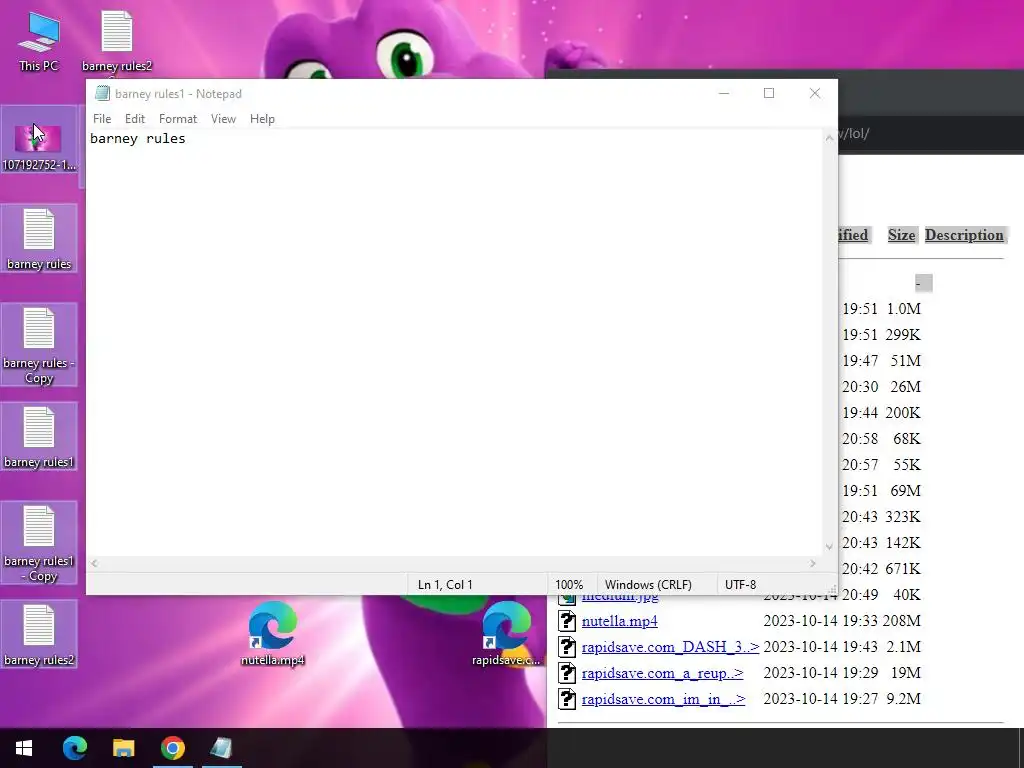Image resolution: width=1024 pixels, height=768 pixels.
Task: Click the file icon beside rapidsave.com_DASH_3
Action: [567, 647]
